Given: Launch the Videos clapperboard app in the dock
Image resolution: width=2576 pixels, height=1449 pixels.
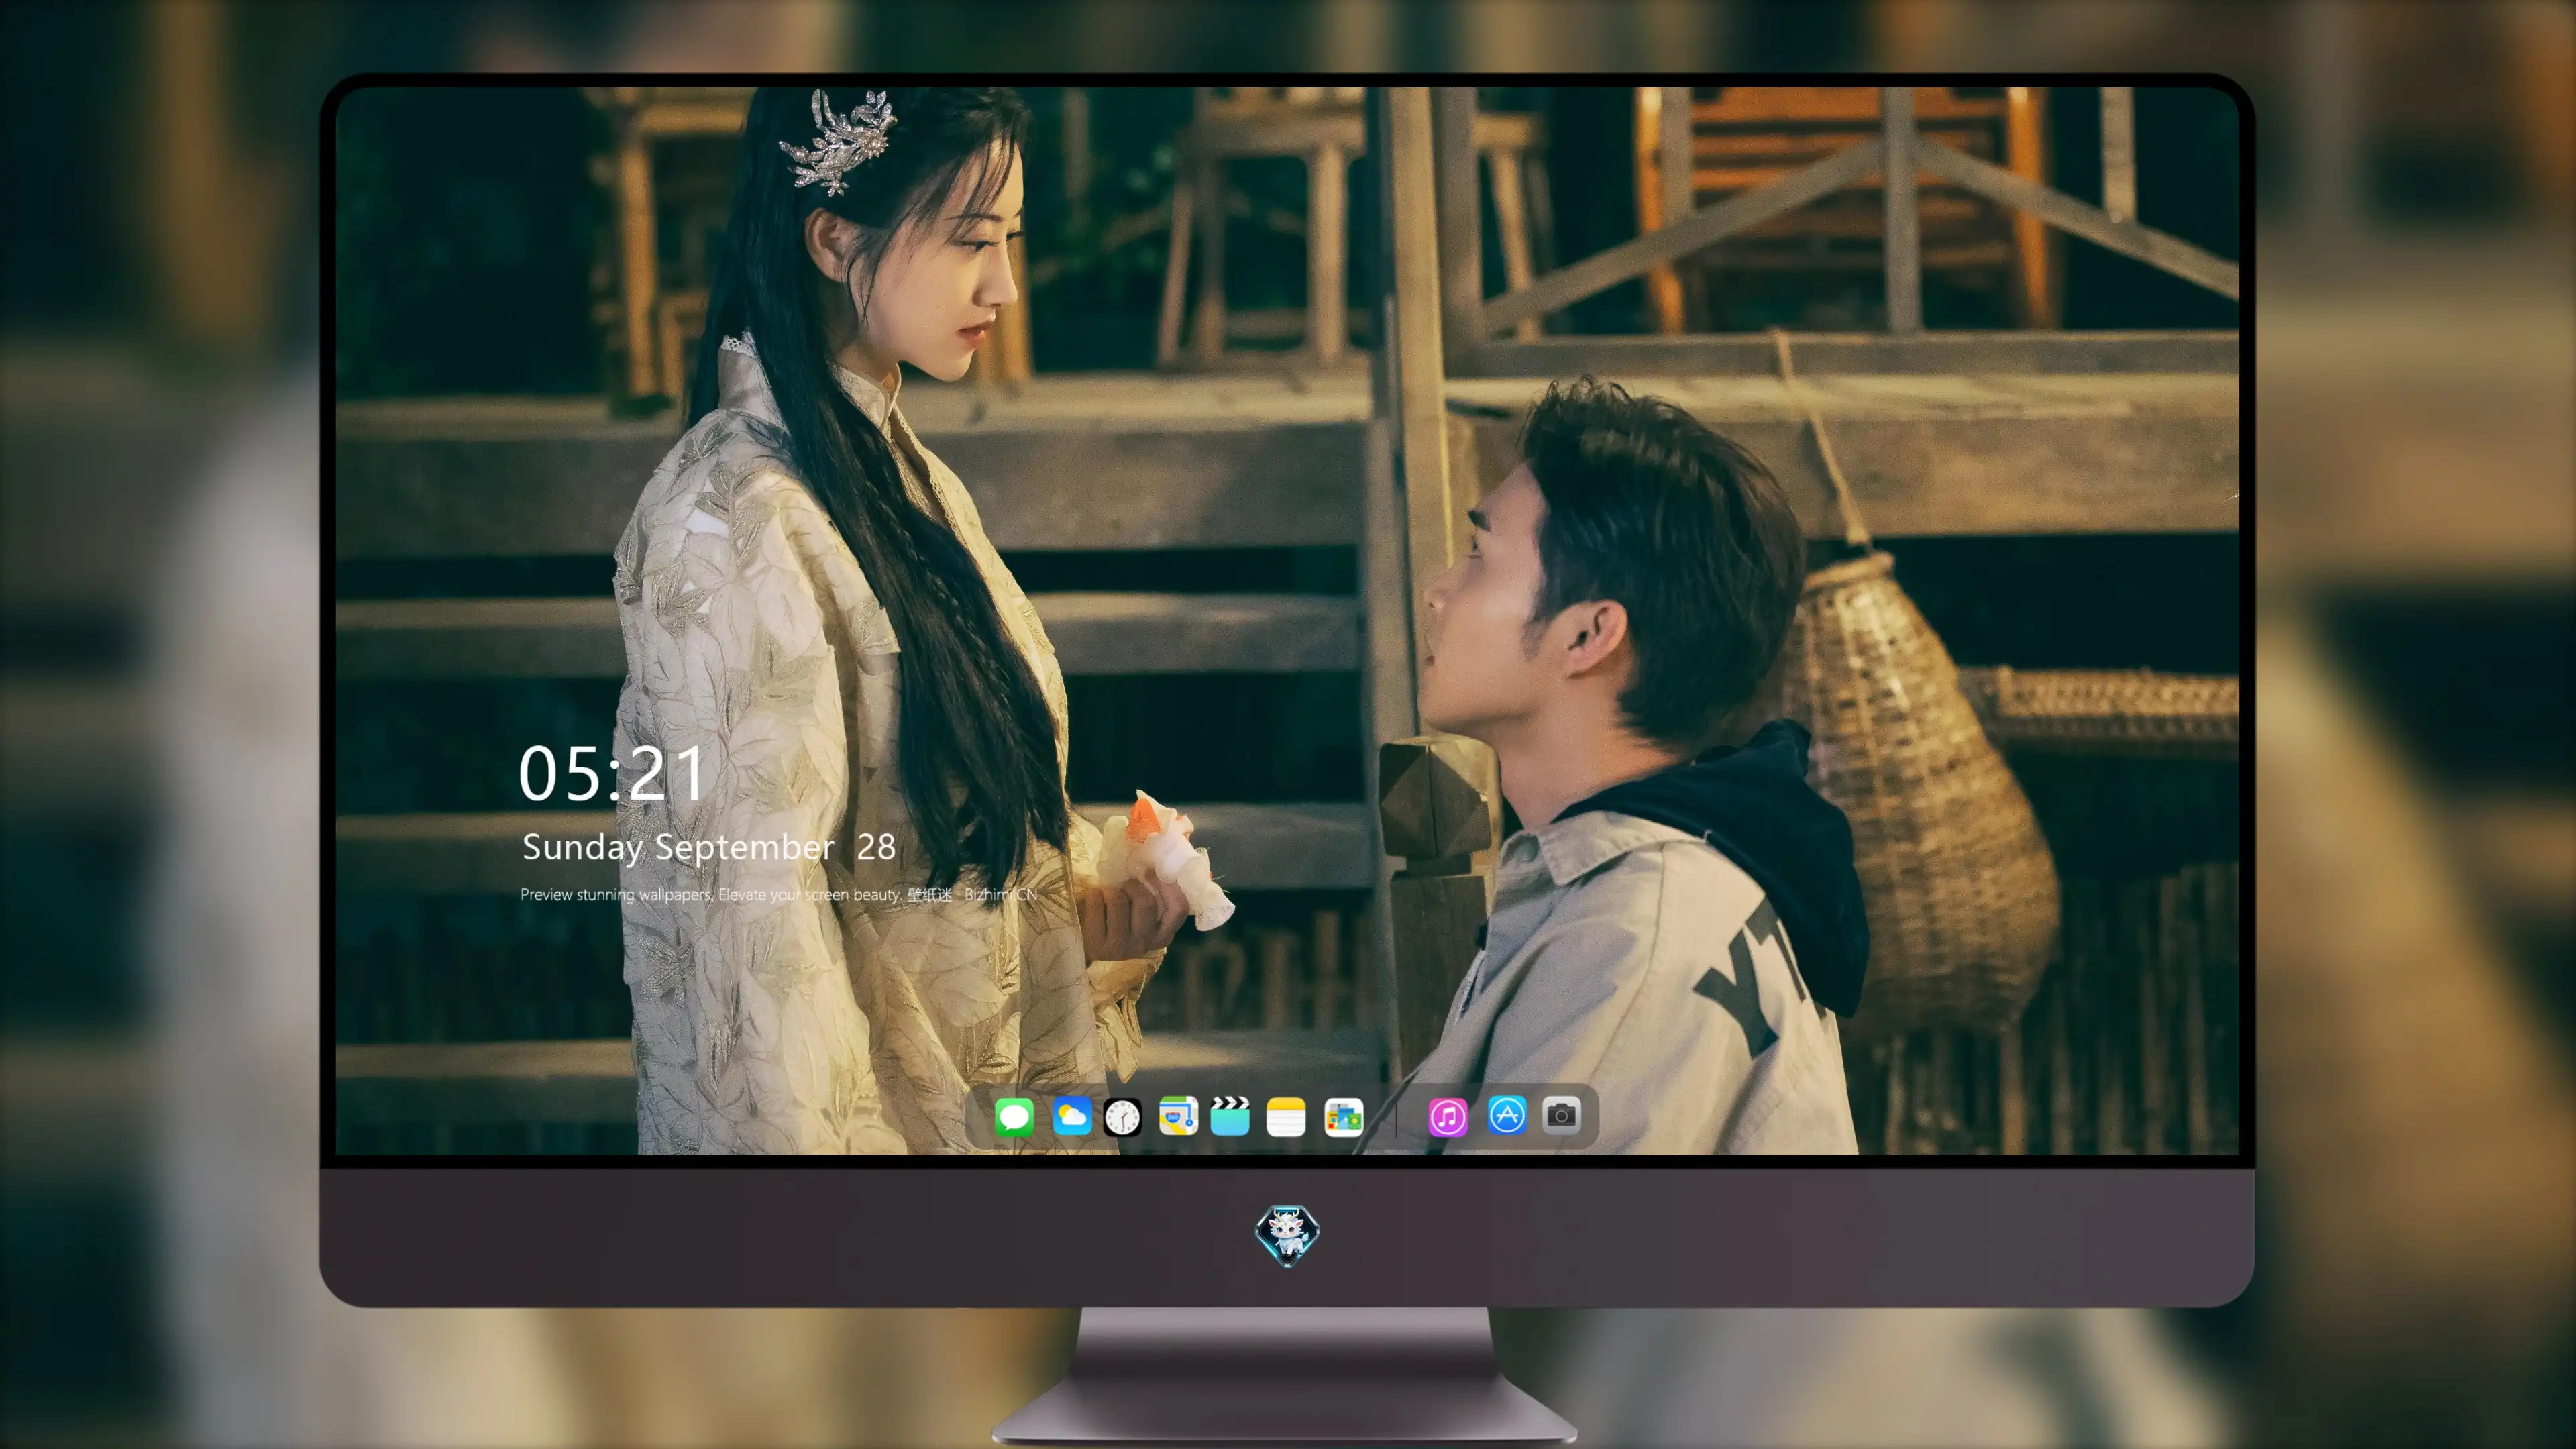Looking at the screenshot, I should [x=1230, y=1116].
